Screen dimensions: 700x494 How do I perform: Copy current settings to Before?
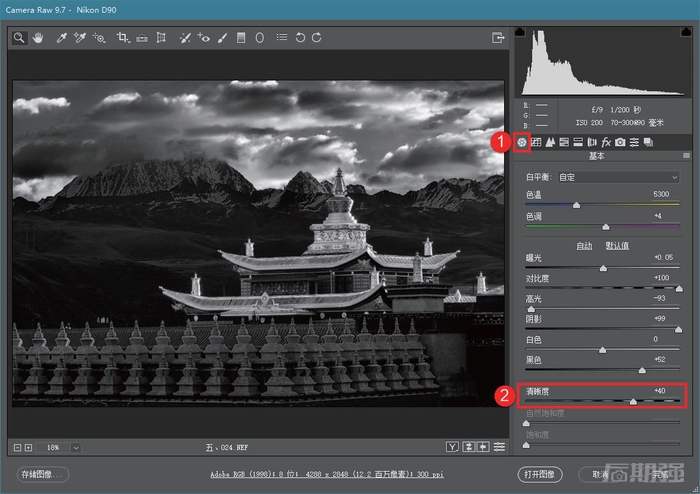[x=483, y=447]
